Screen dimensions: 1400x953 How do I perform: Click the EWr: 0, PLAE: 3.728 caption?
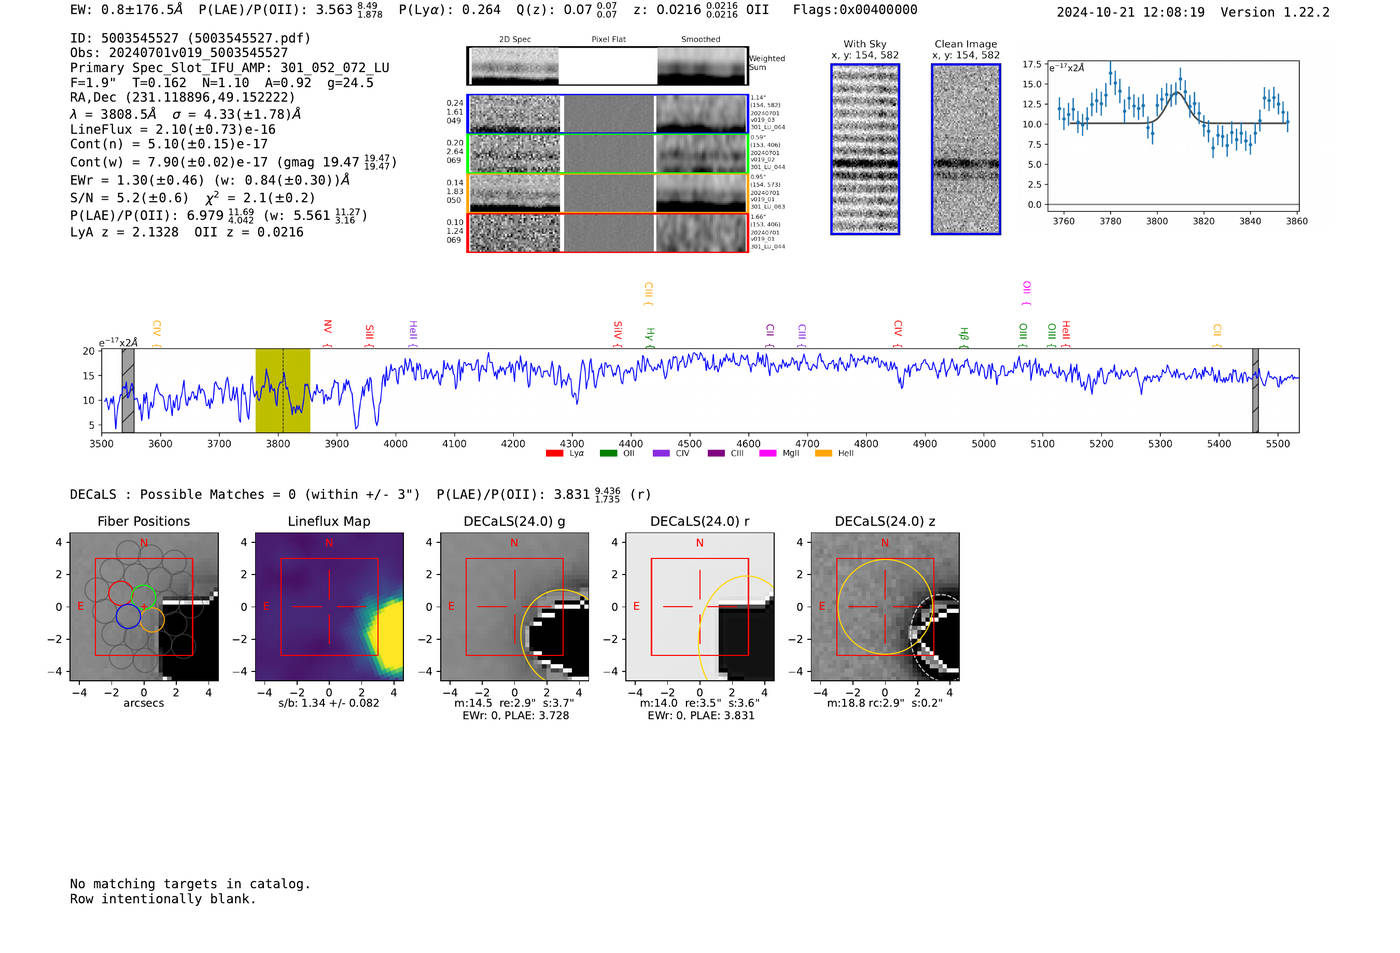[x=516, y=716]
